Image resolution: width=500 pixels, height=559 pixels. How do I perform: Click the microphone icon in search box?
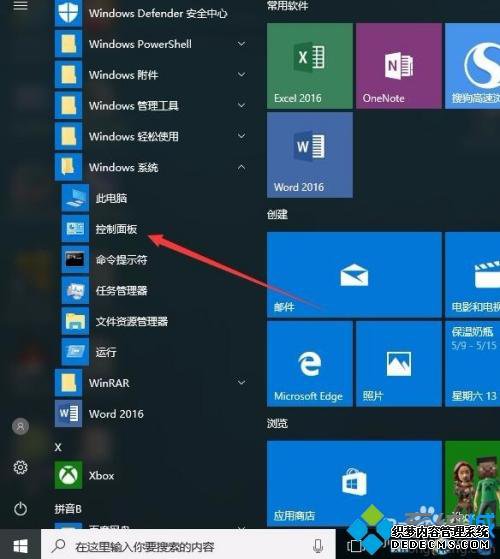coord(318,545)
